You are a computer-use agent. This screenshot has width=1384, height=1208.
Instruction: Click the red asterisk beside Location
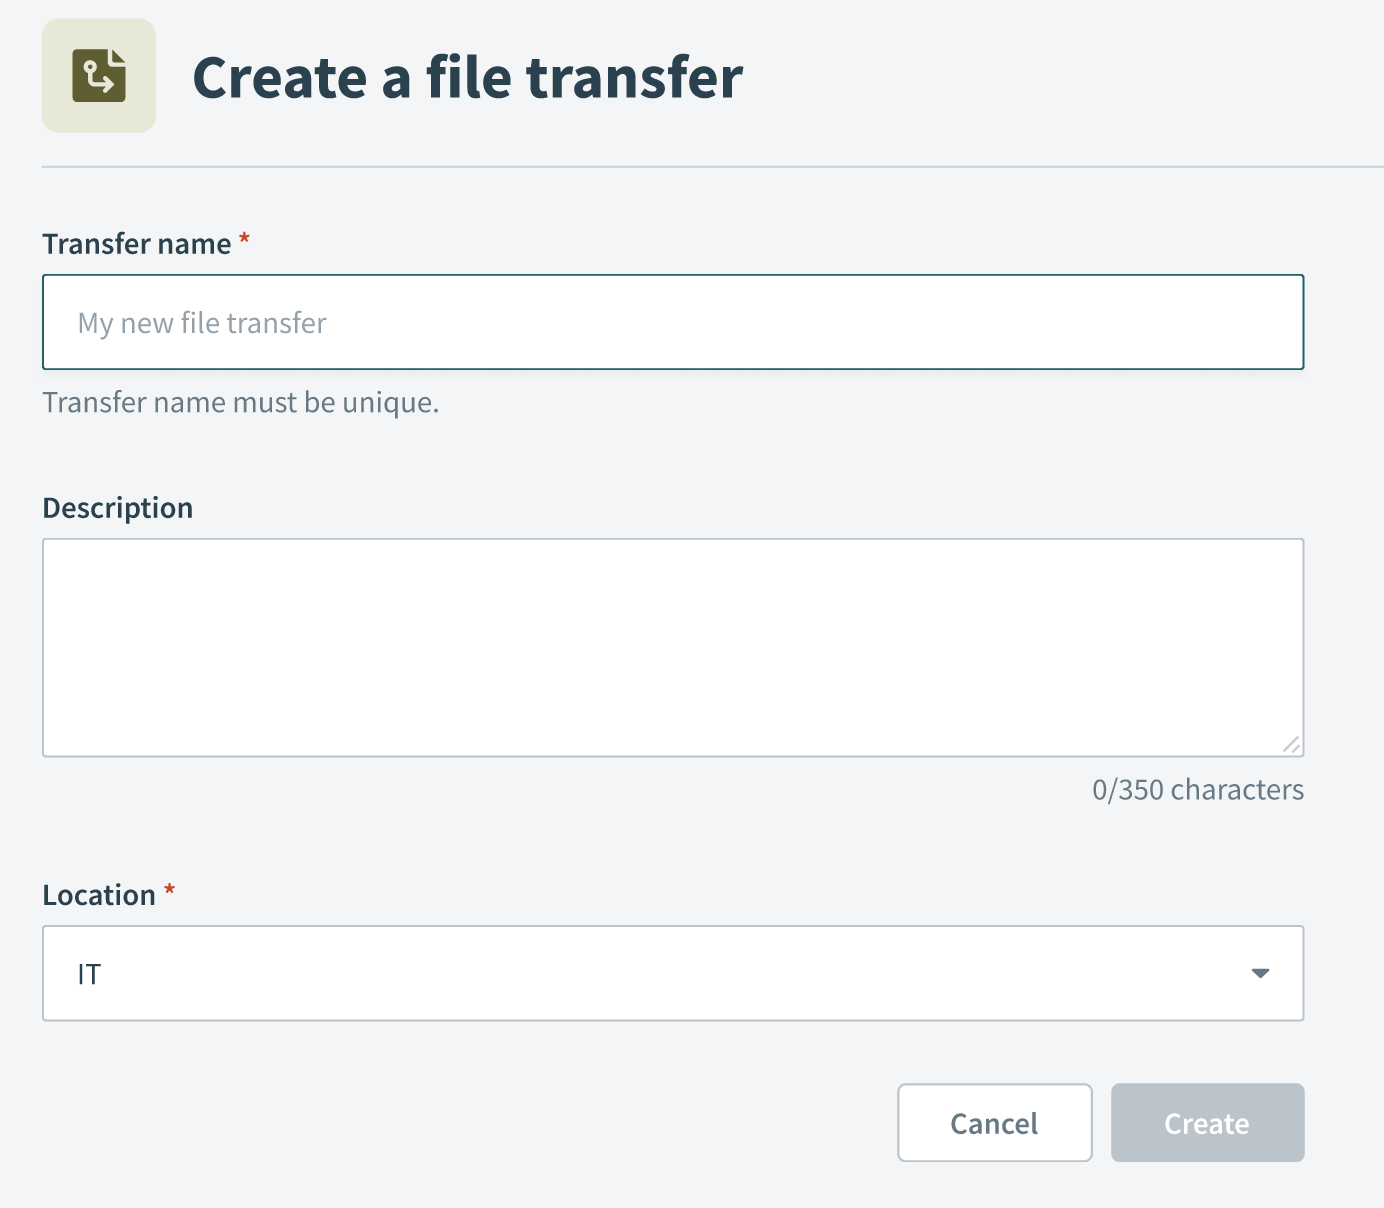pyautogui.click(x=168, y=891)
